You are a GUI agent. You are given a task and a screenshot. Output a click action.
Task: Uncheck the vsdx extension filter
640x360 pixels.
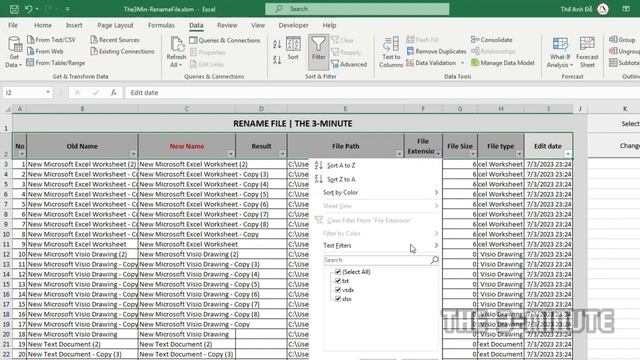[338, 290]
